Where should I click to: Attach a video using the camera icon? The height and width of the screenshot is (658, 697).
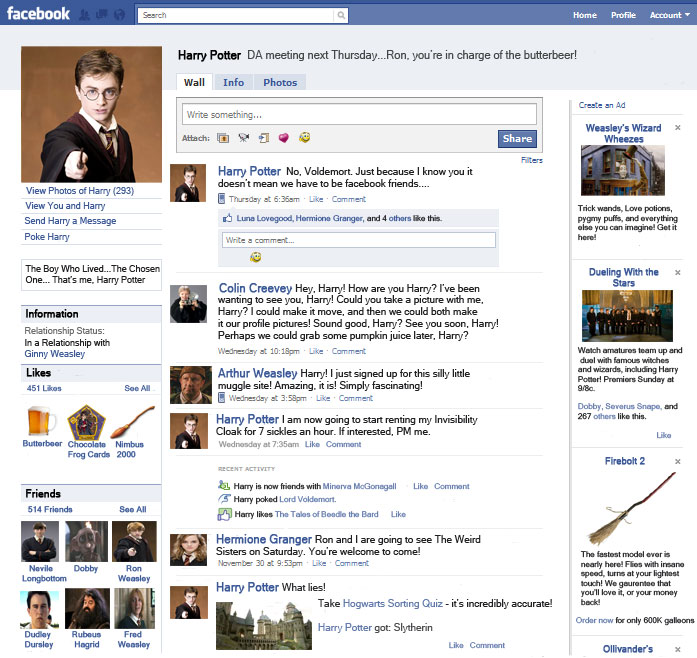click(244, 138)
